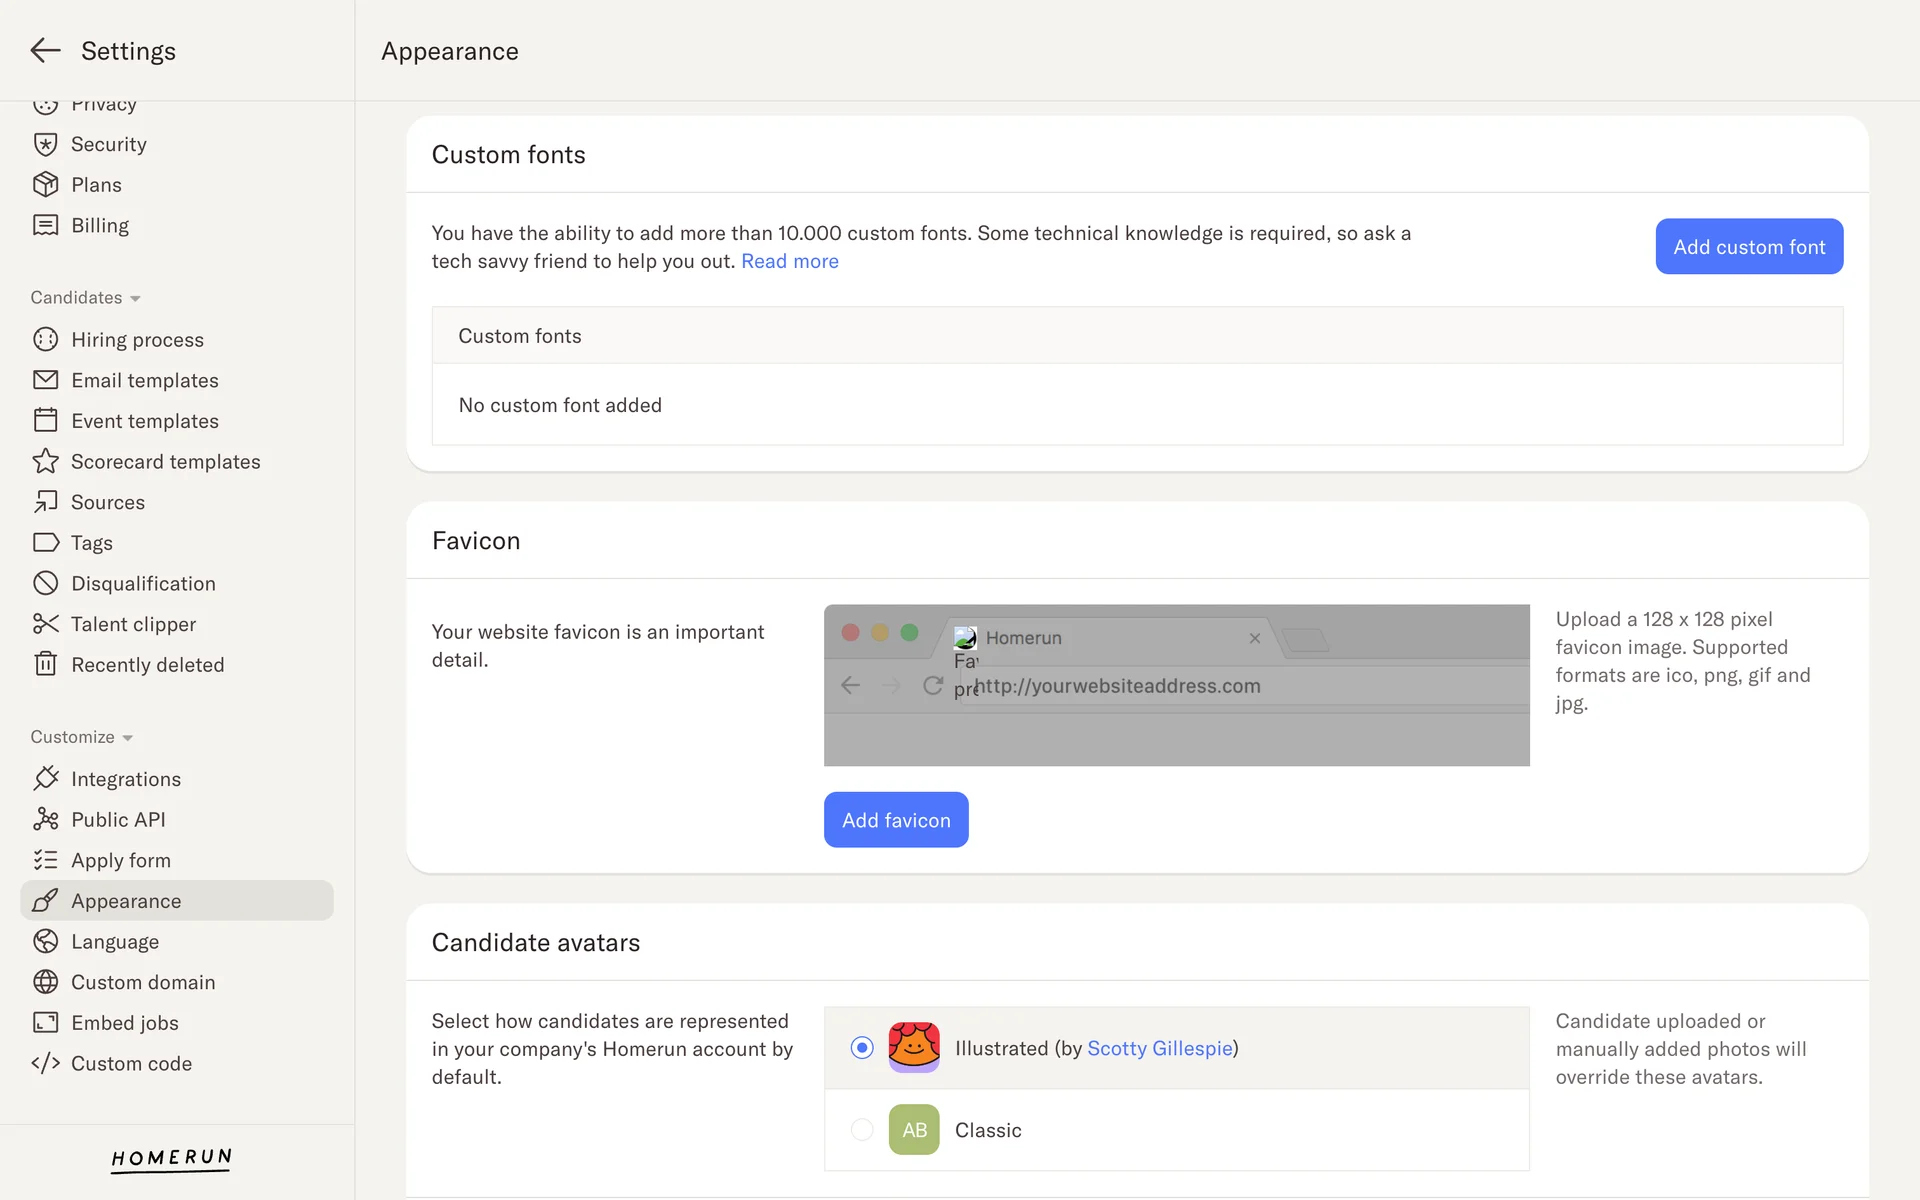Collapse the Customize section

(81, 737)
